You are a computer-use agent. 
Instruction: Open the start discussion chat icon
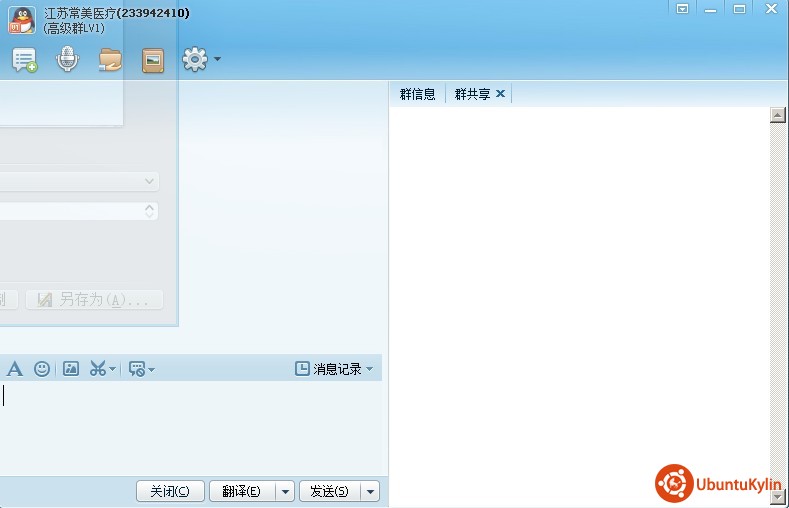[24, 60]
